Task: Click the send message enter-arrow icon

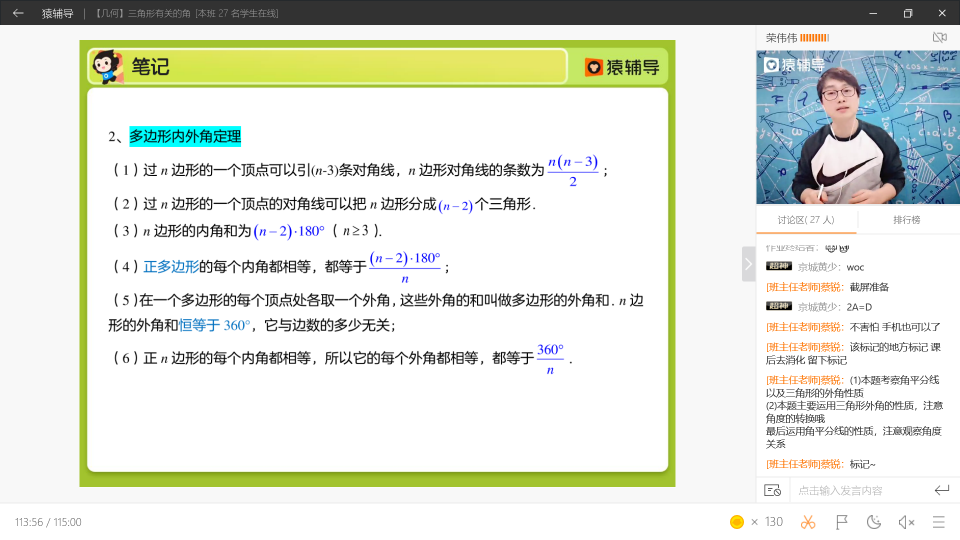Action: tap(941, 490)
